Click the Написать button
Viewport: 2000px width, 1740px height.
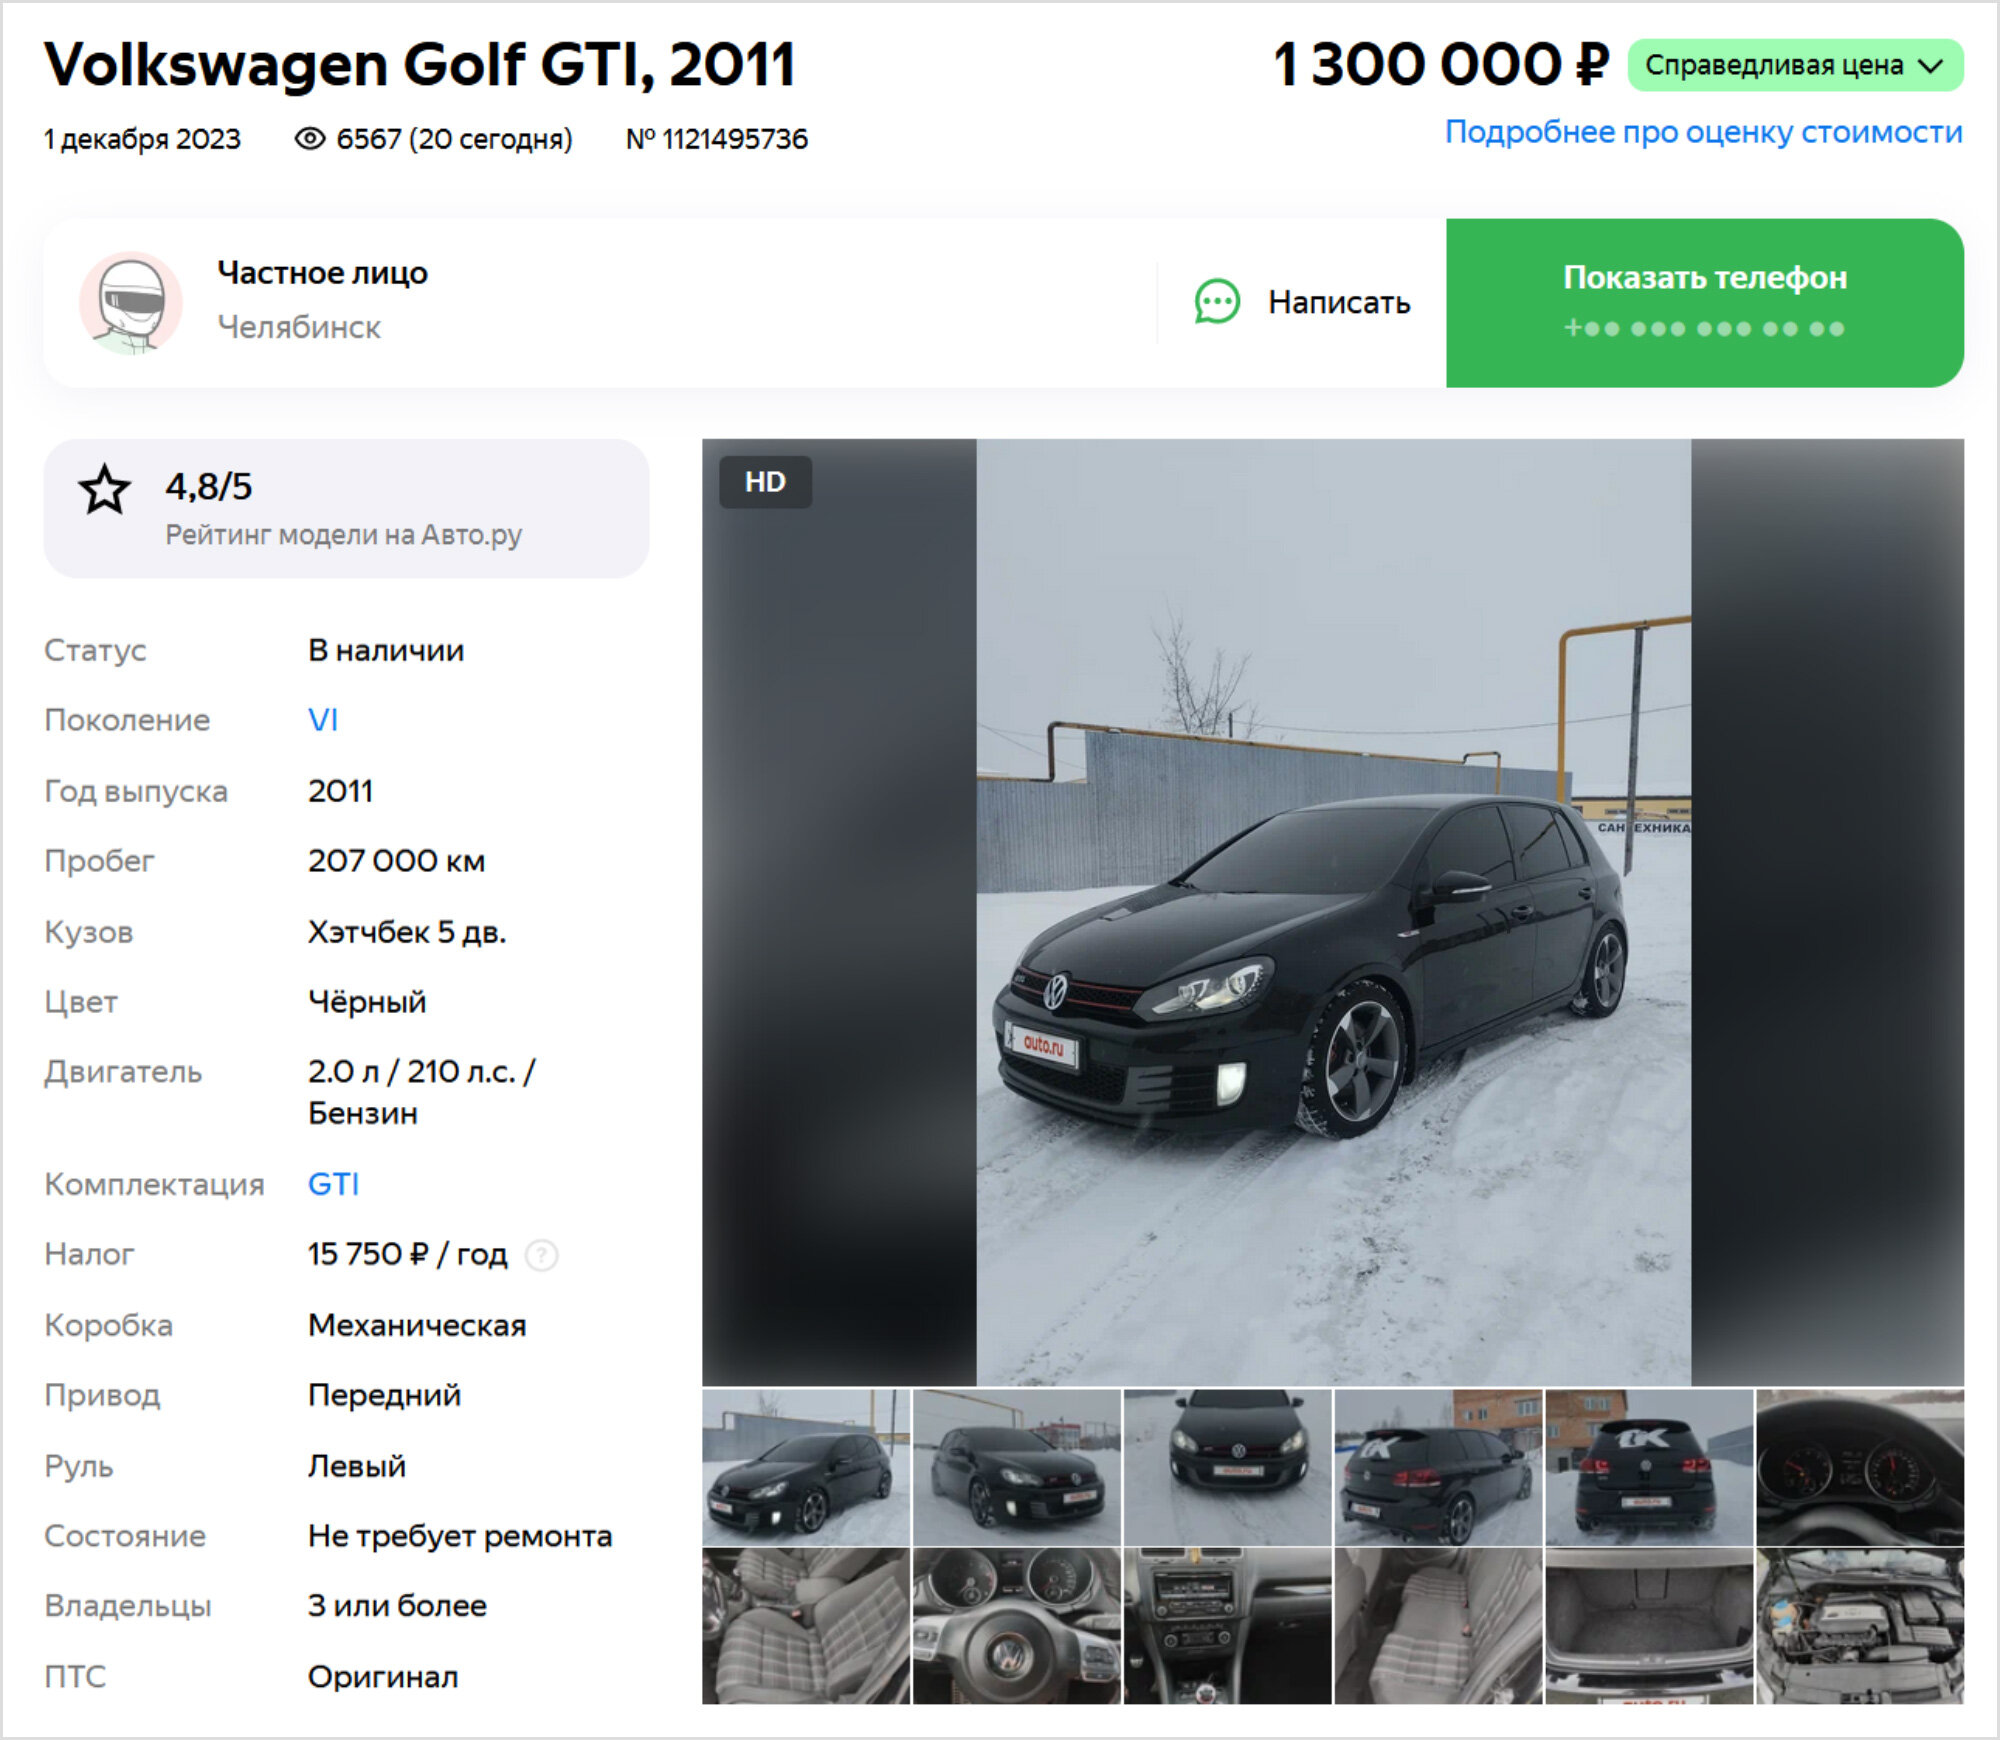[x=1303, y=302]
